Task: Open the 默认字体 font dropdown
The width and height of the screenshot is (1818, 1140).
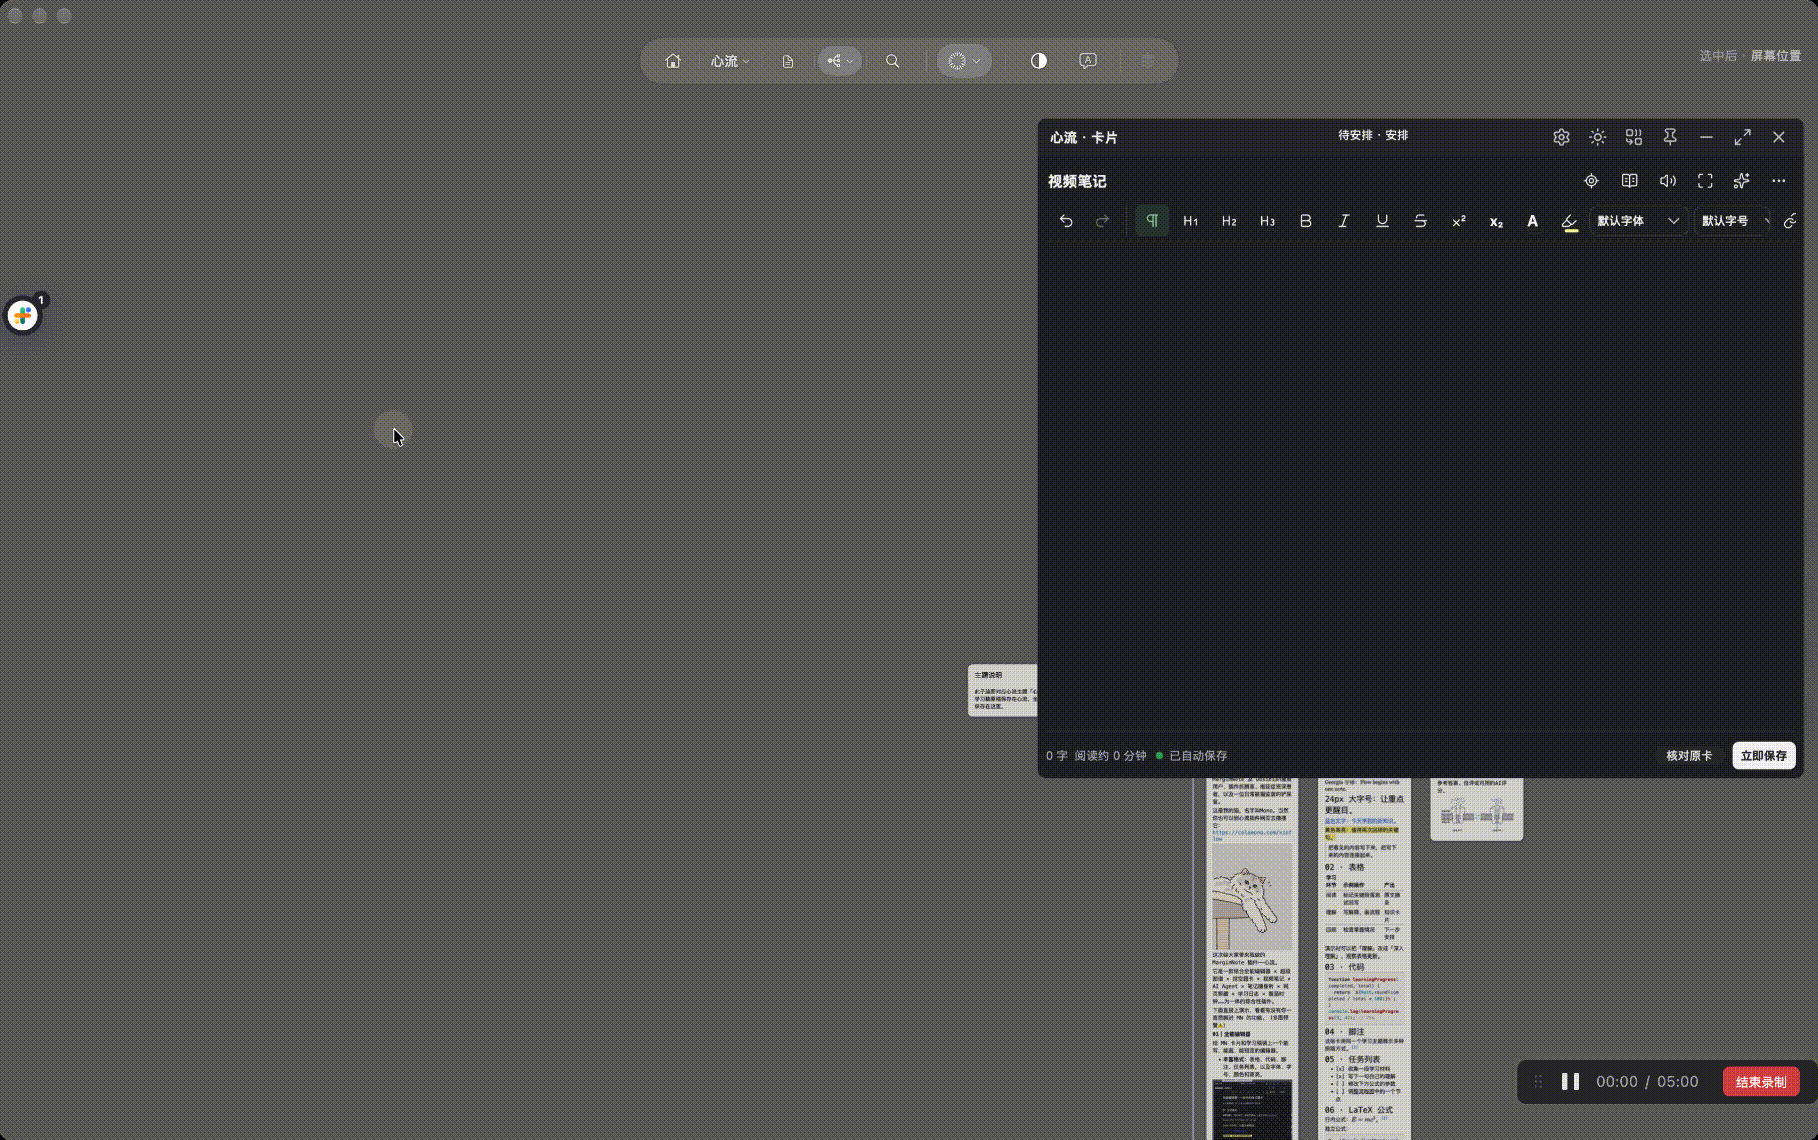Action: (1638, 221)
